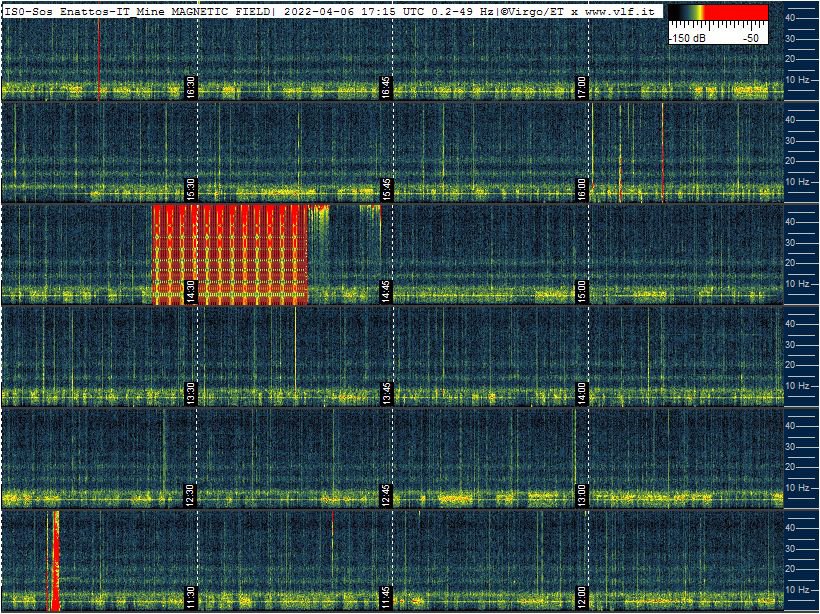
Task: Click the wide red spike in bottom row
Action: [56, 560]
